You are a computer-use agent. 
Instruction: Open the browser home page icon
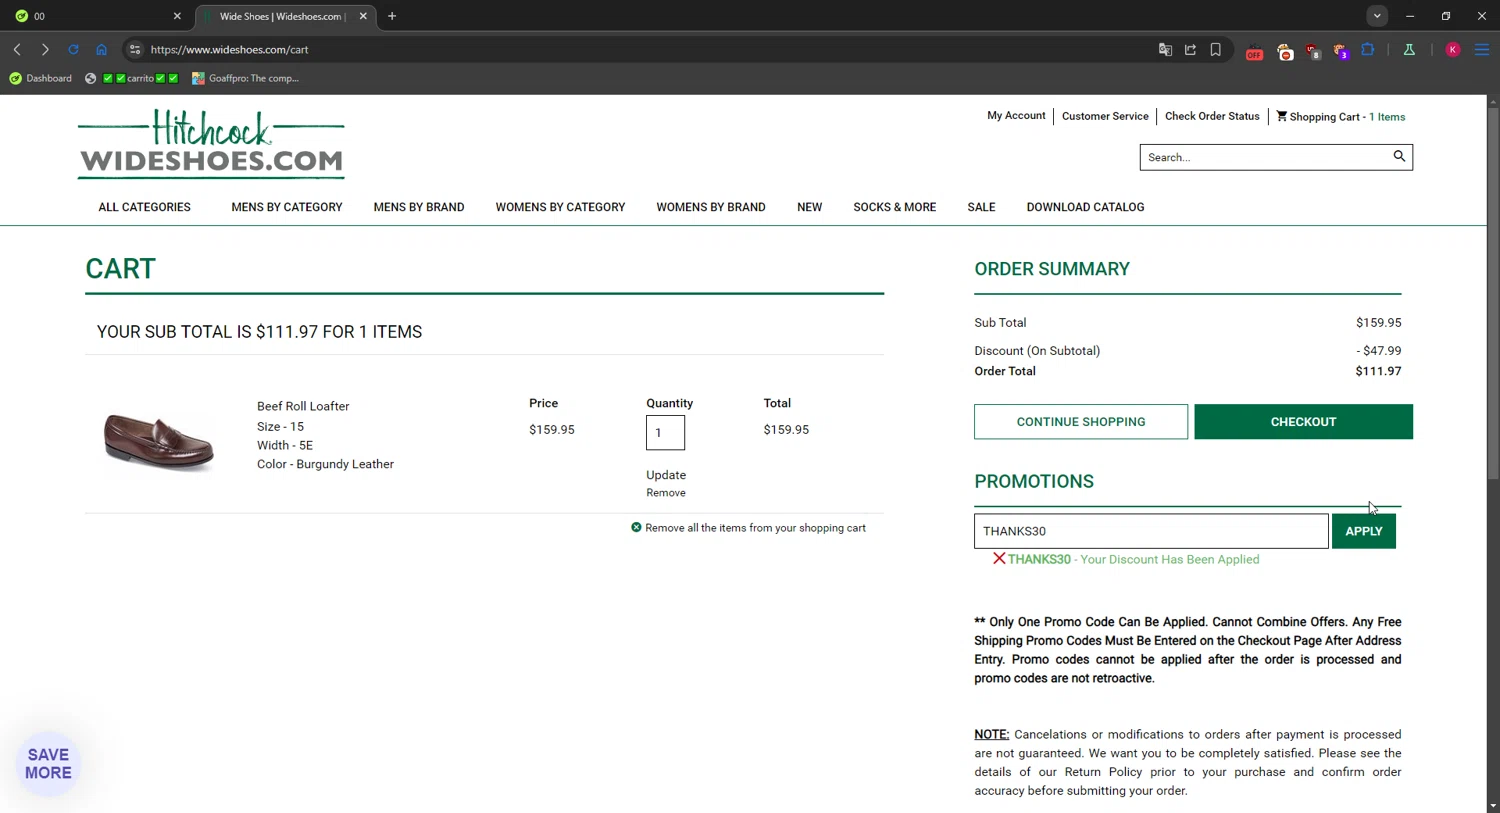coord(101,49)
